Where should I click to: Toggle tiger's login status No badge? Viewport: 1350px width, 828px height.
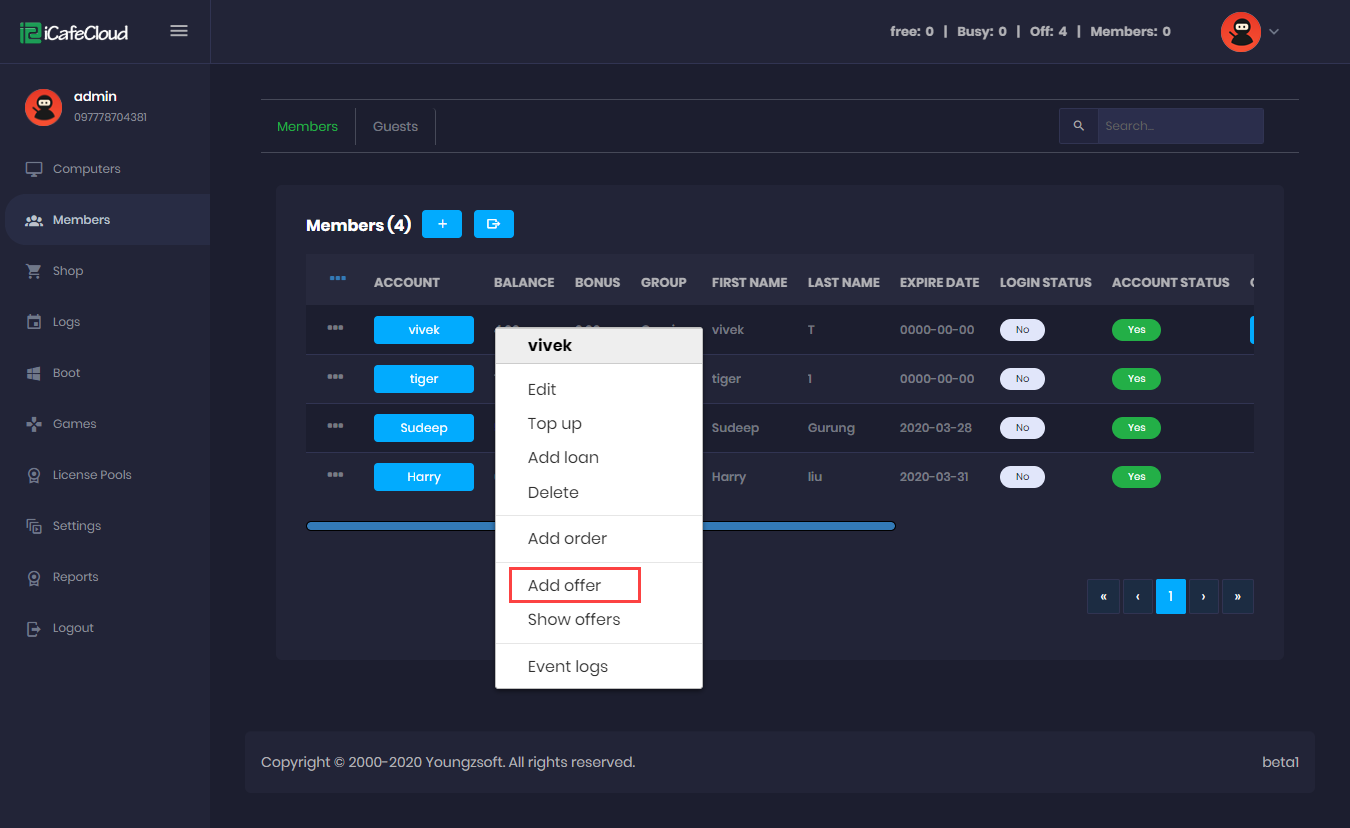(x=1022, y=379)
